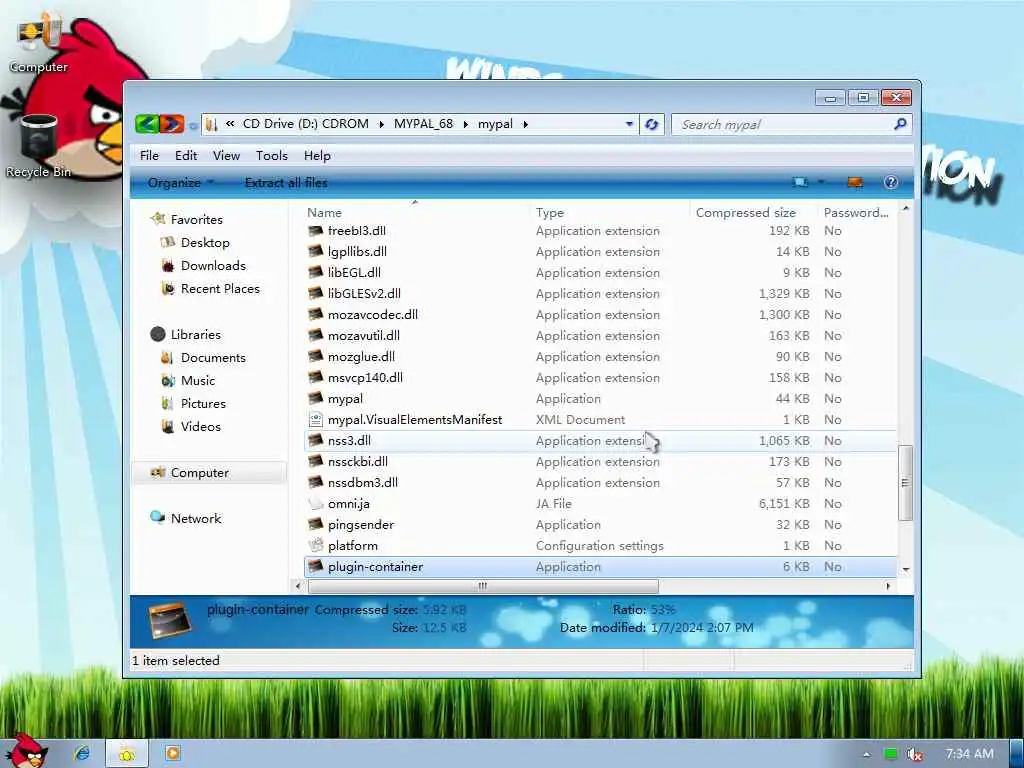1024x768 pixels.
Task: Open the Help menu
Action: 317,155
